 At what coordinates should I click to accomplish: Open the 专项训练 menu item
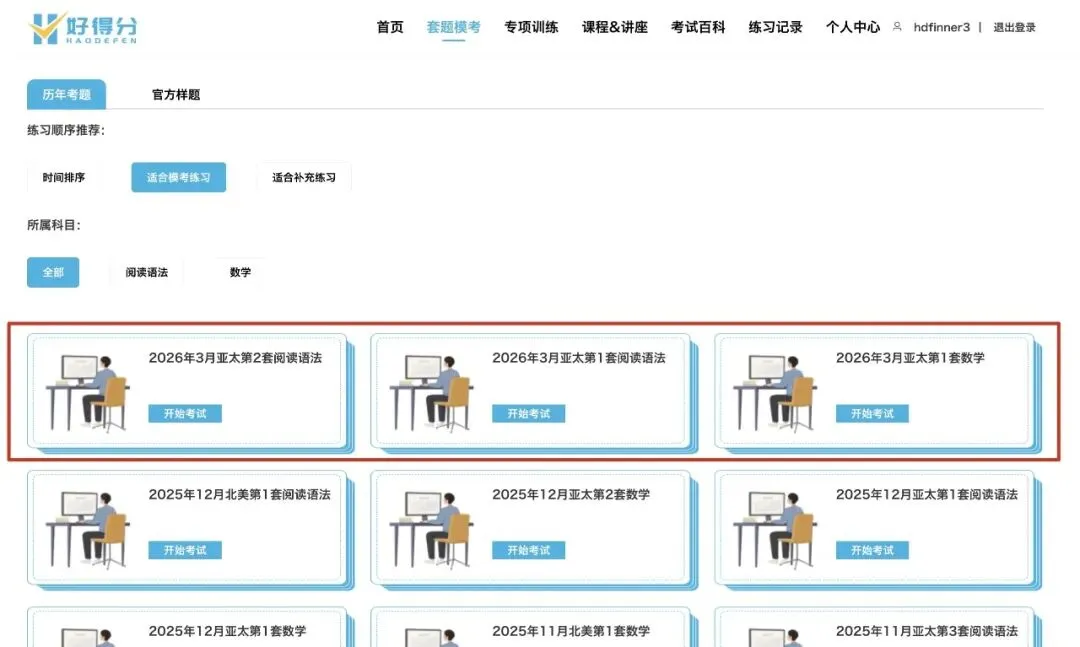[x=532, y=27]
